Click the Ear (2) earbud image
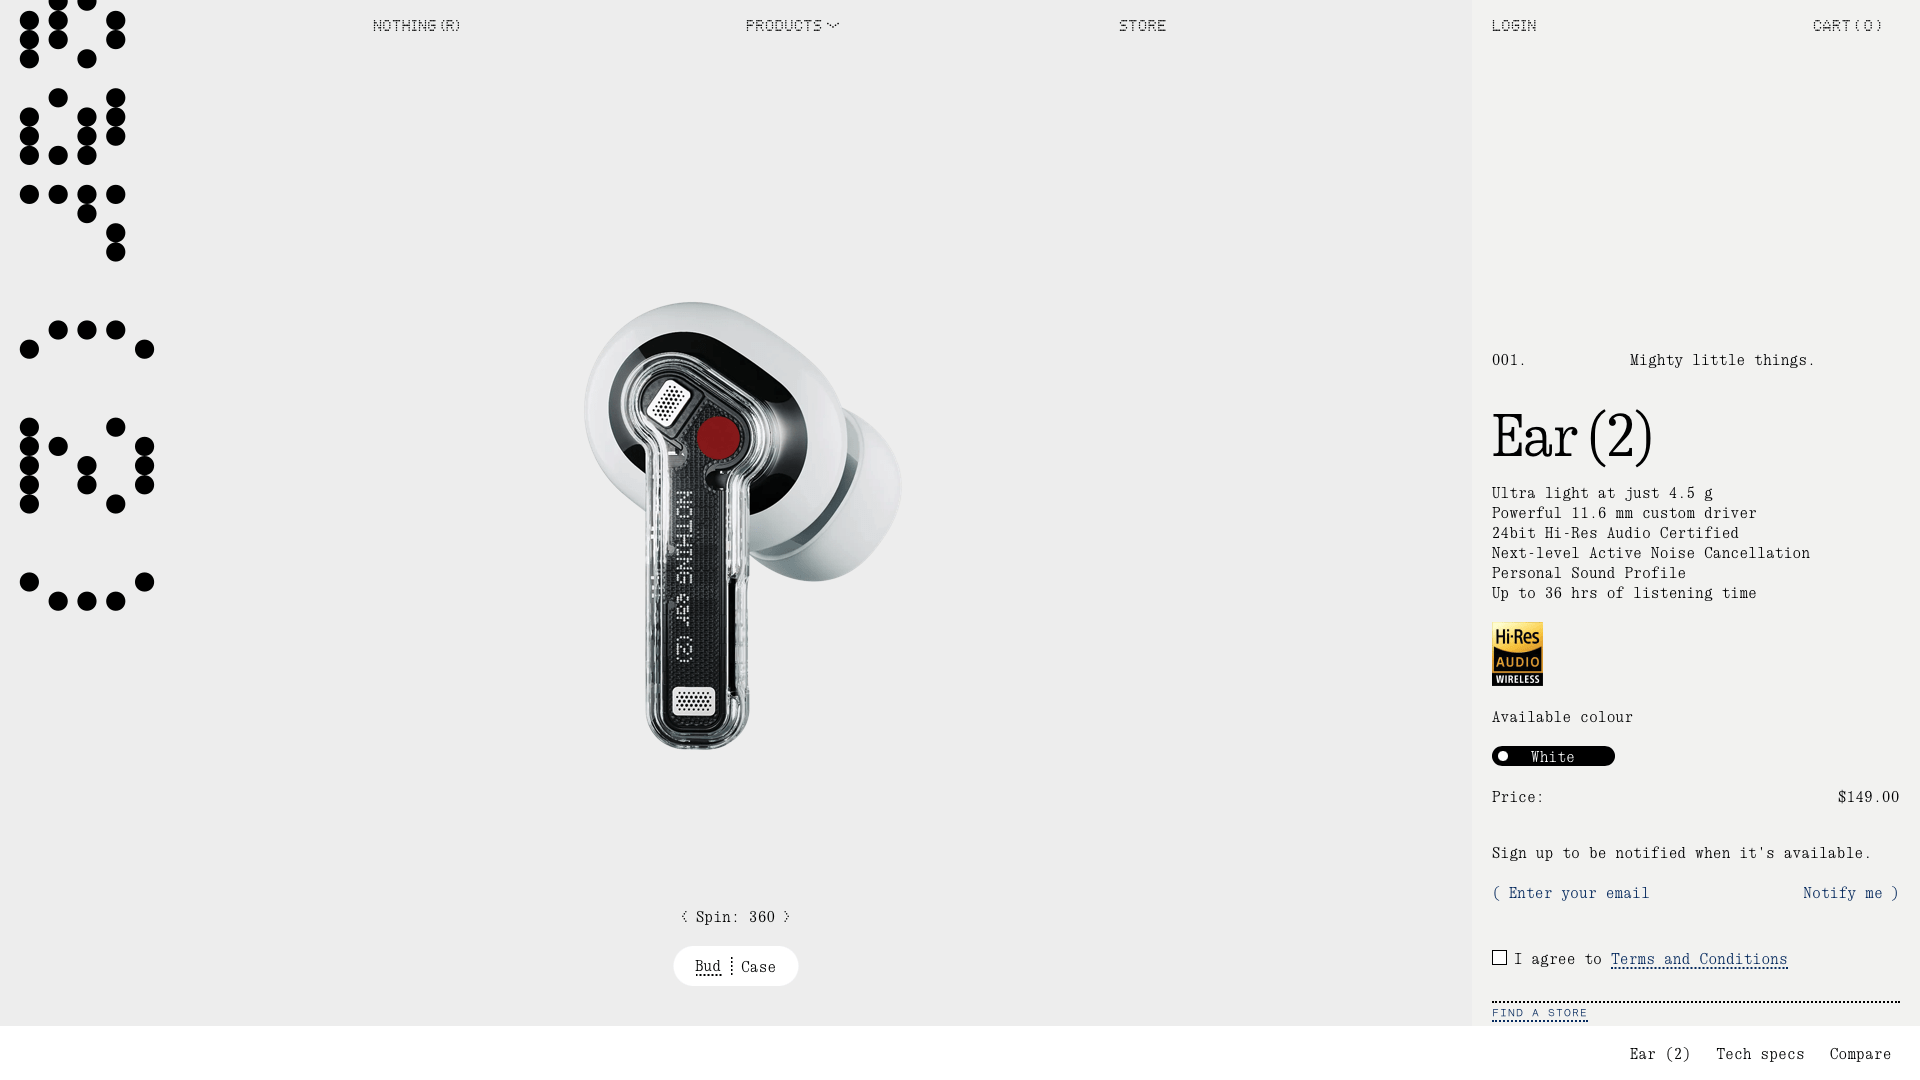1920x1080 pixels. [742, 525]
